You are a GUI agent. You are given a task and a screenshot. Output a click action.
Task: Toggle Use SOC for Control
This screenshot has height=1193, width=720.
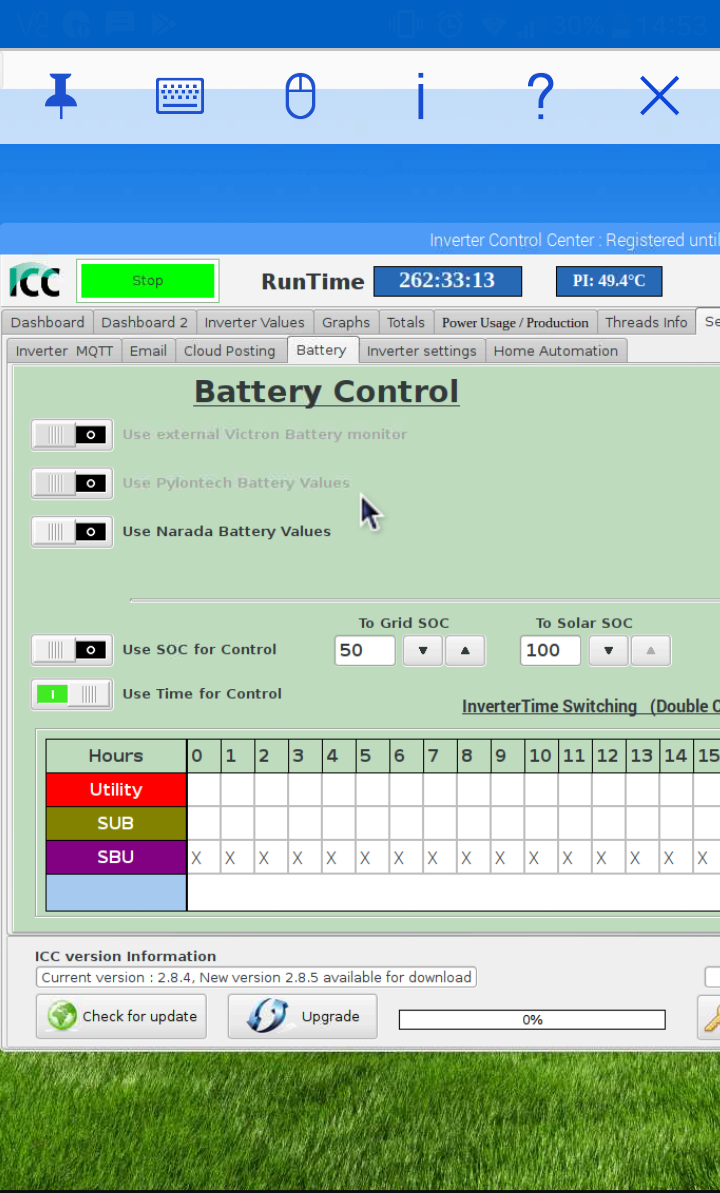tap(72, 650)
